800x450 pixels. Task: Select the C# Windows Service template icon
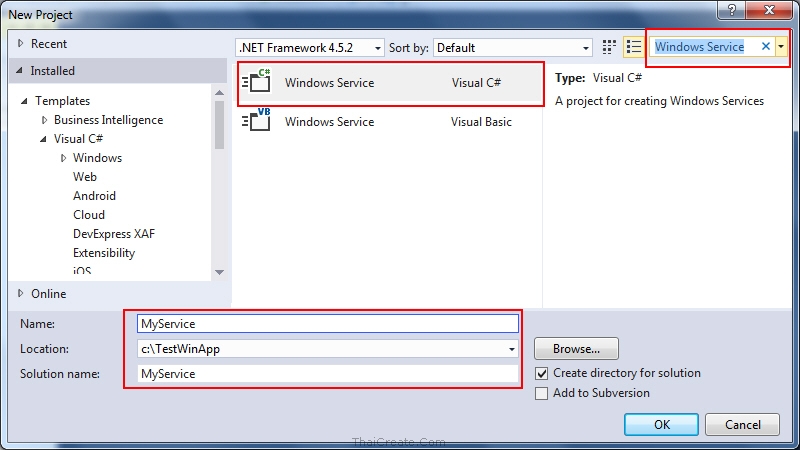[x=258, y=83]
